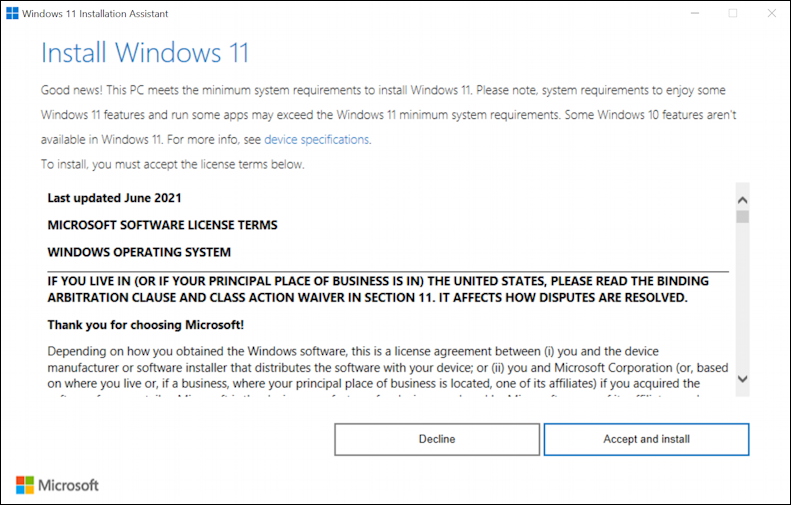Click 'Windows 11 Installation Assistant' title text
Viewport: 791px width, 505px height.
95,14
